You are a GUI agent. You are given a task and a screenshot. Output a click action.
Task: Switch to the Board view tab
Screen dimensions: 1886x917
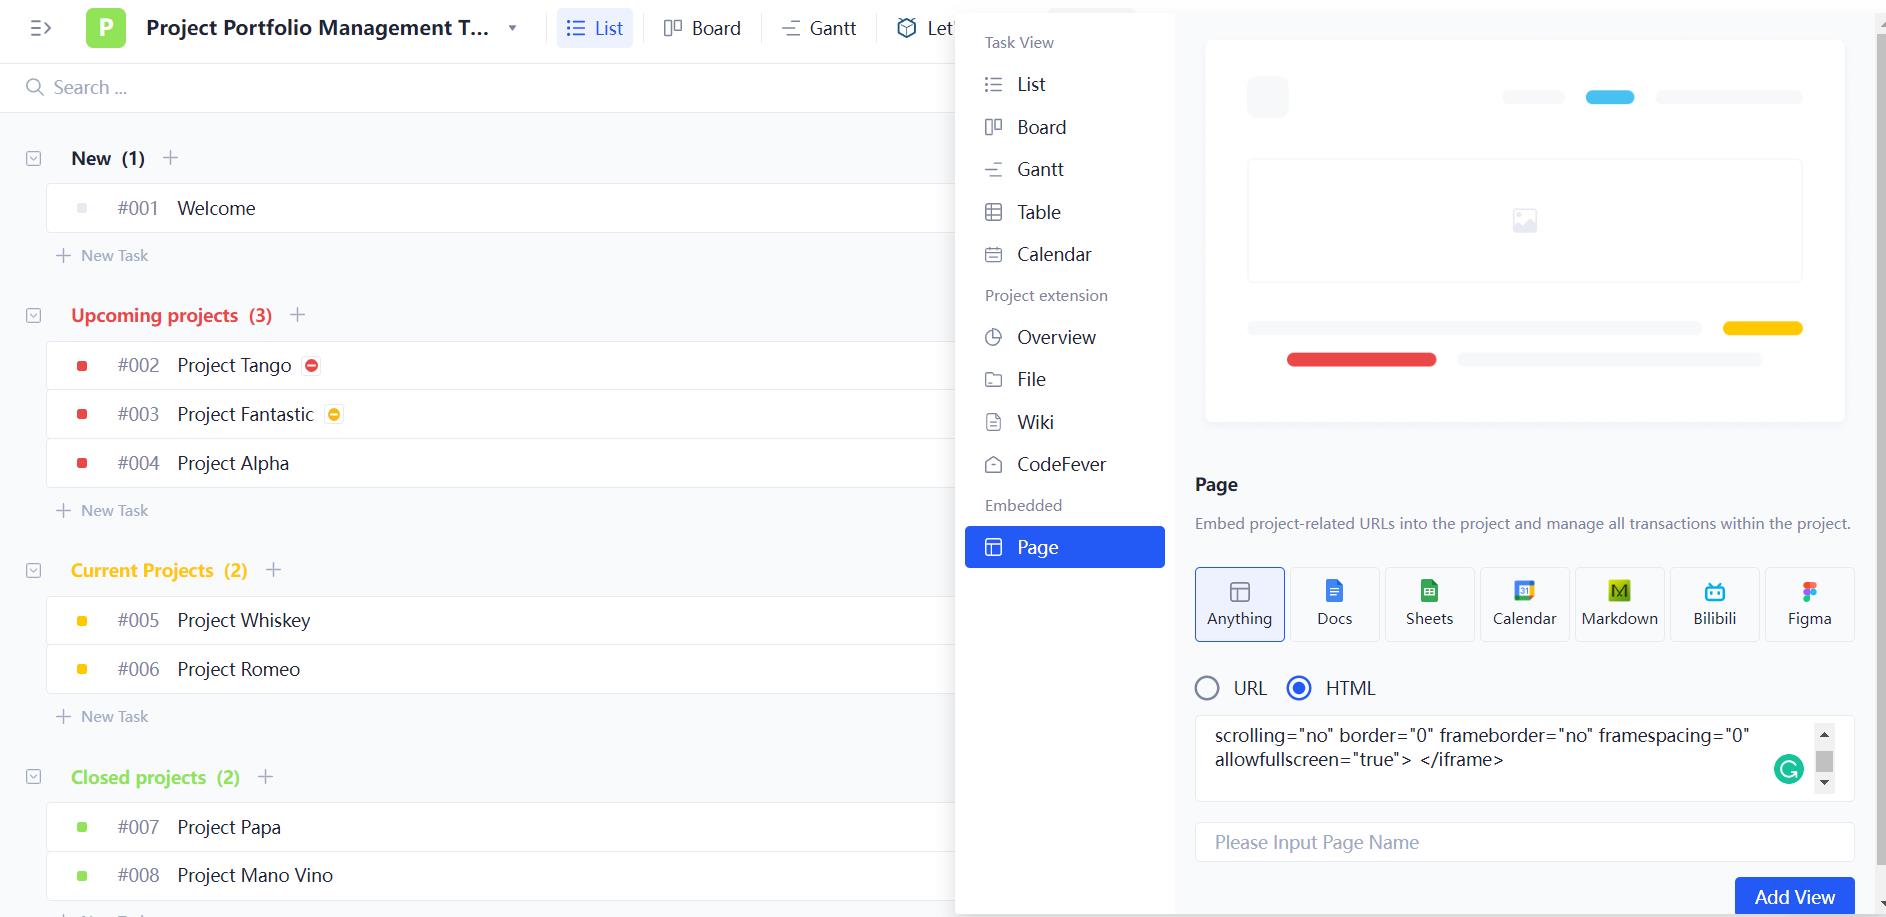pos(702,28)
